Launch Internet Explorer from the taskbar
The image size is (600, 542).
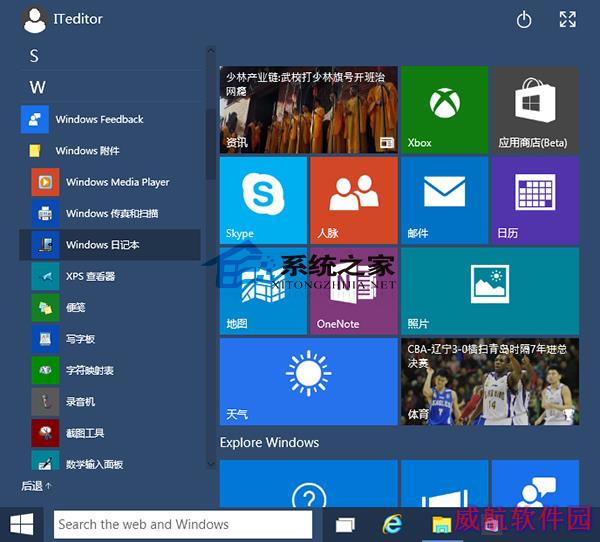[393, 524]
